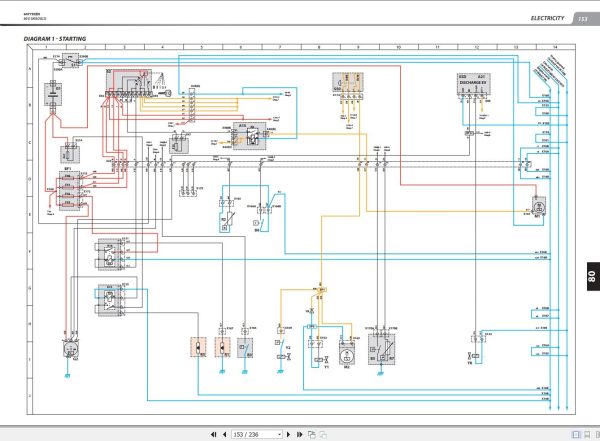The height and width of the screenshot is (441, 600).
Task: Click the ELECTRICITY header label
Action: click(547, 18)
